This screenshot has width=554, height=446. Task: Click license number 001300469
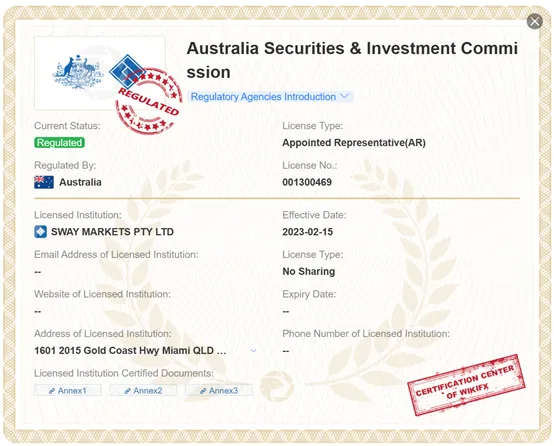click(x=307, y=182)
